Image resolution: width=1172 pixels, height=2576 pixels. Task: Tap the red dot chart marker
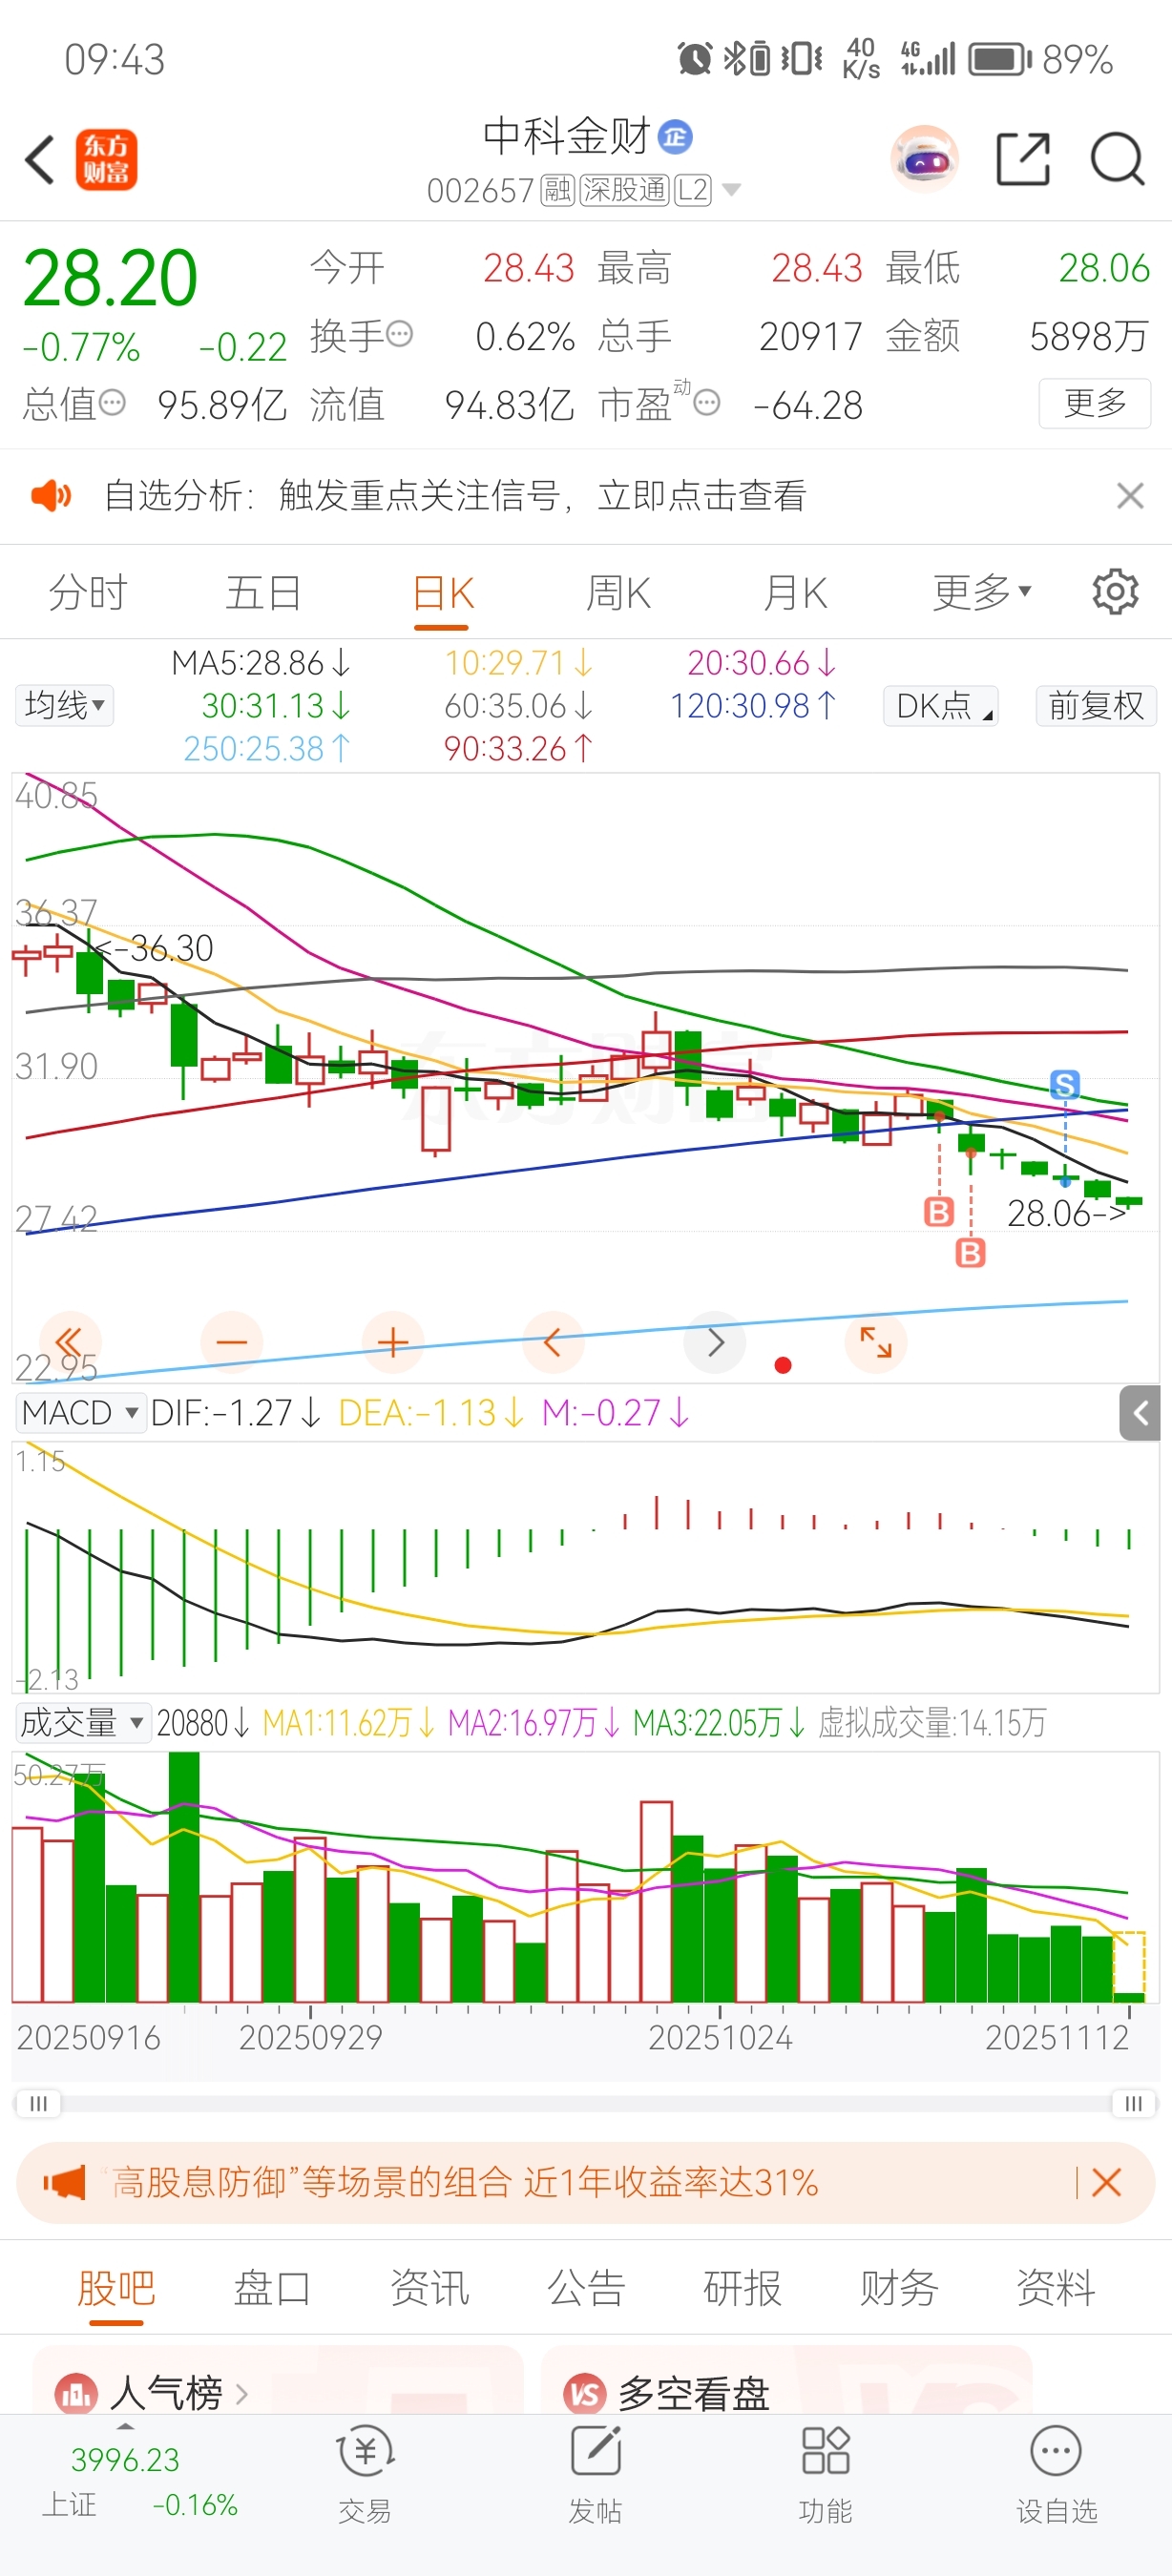click(x=783, y=1365)
